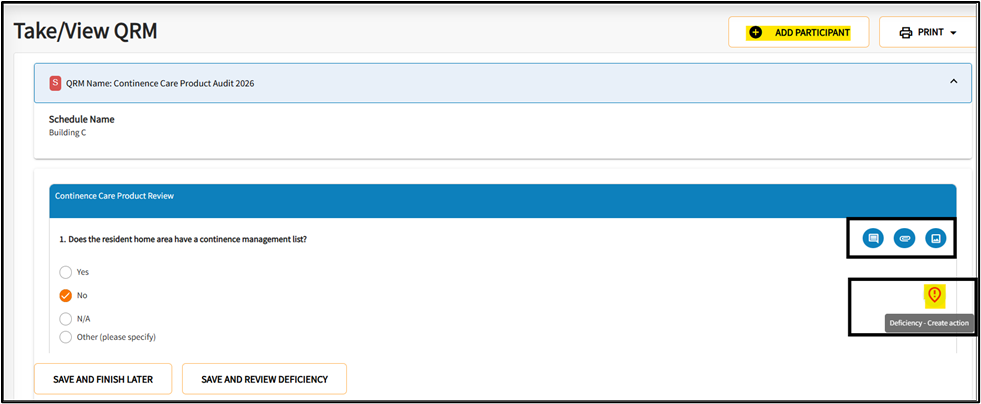981x404 pixels.
Task: Click the paperclip attachment icon
Action: (904, 238)
